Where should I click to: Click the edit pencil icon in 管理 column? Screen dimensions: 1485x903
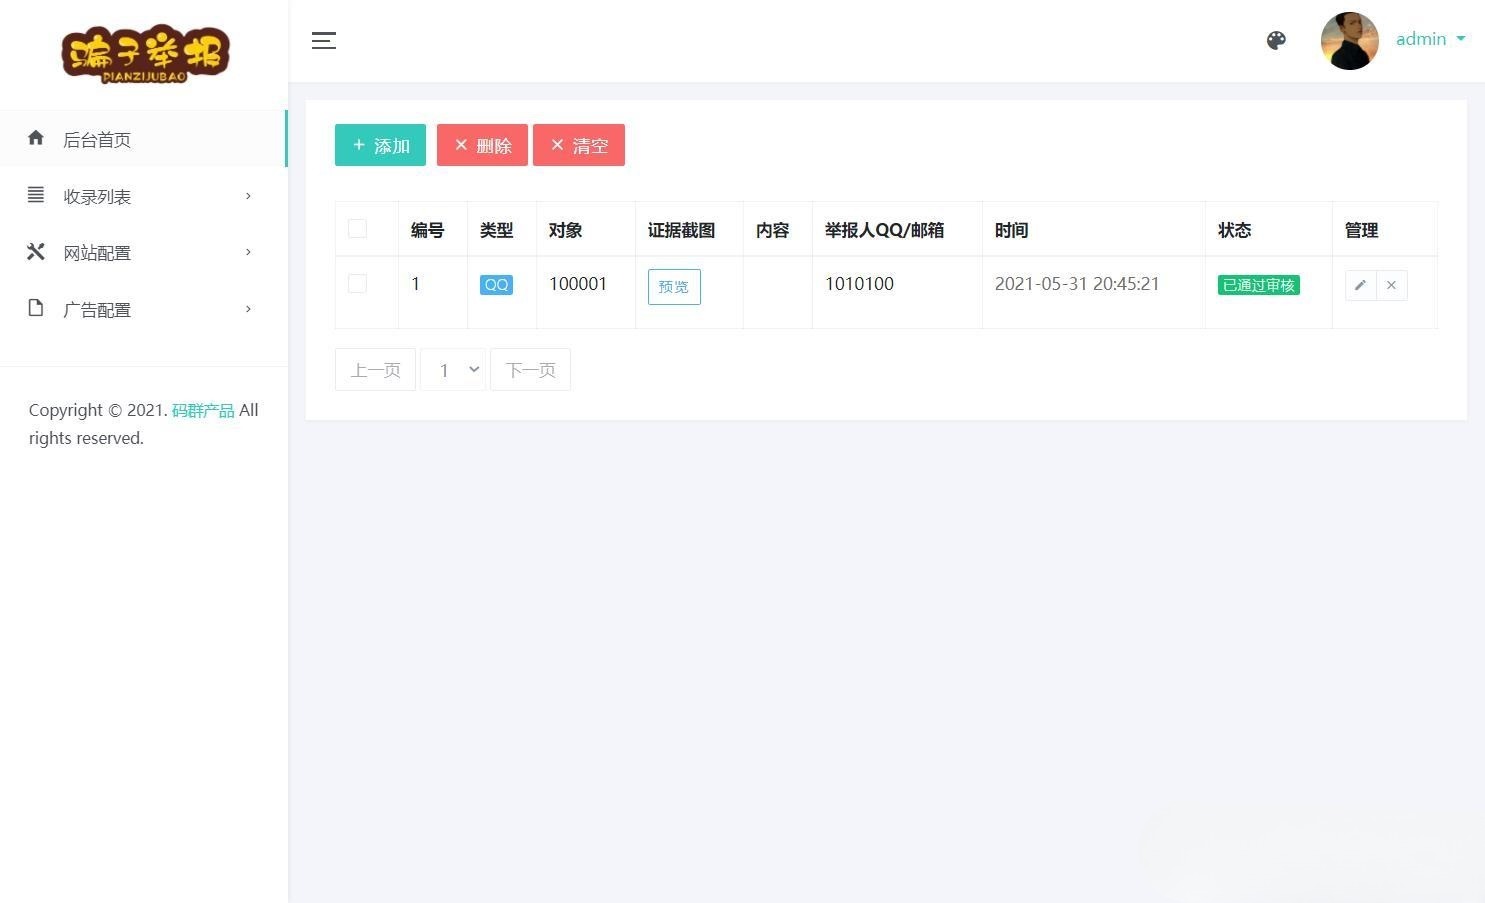(x=1360, y=285)
